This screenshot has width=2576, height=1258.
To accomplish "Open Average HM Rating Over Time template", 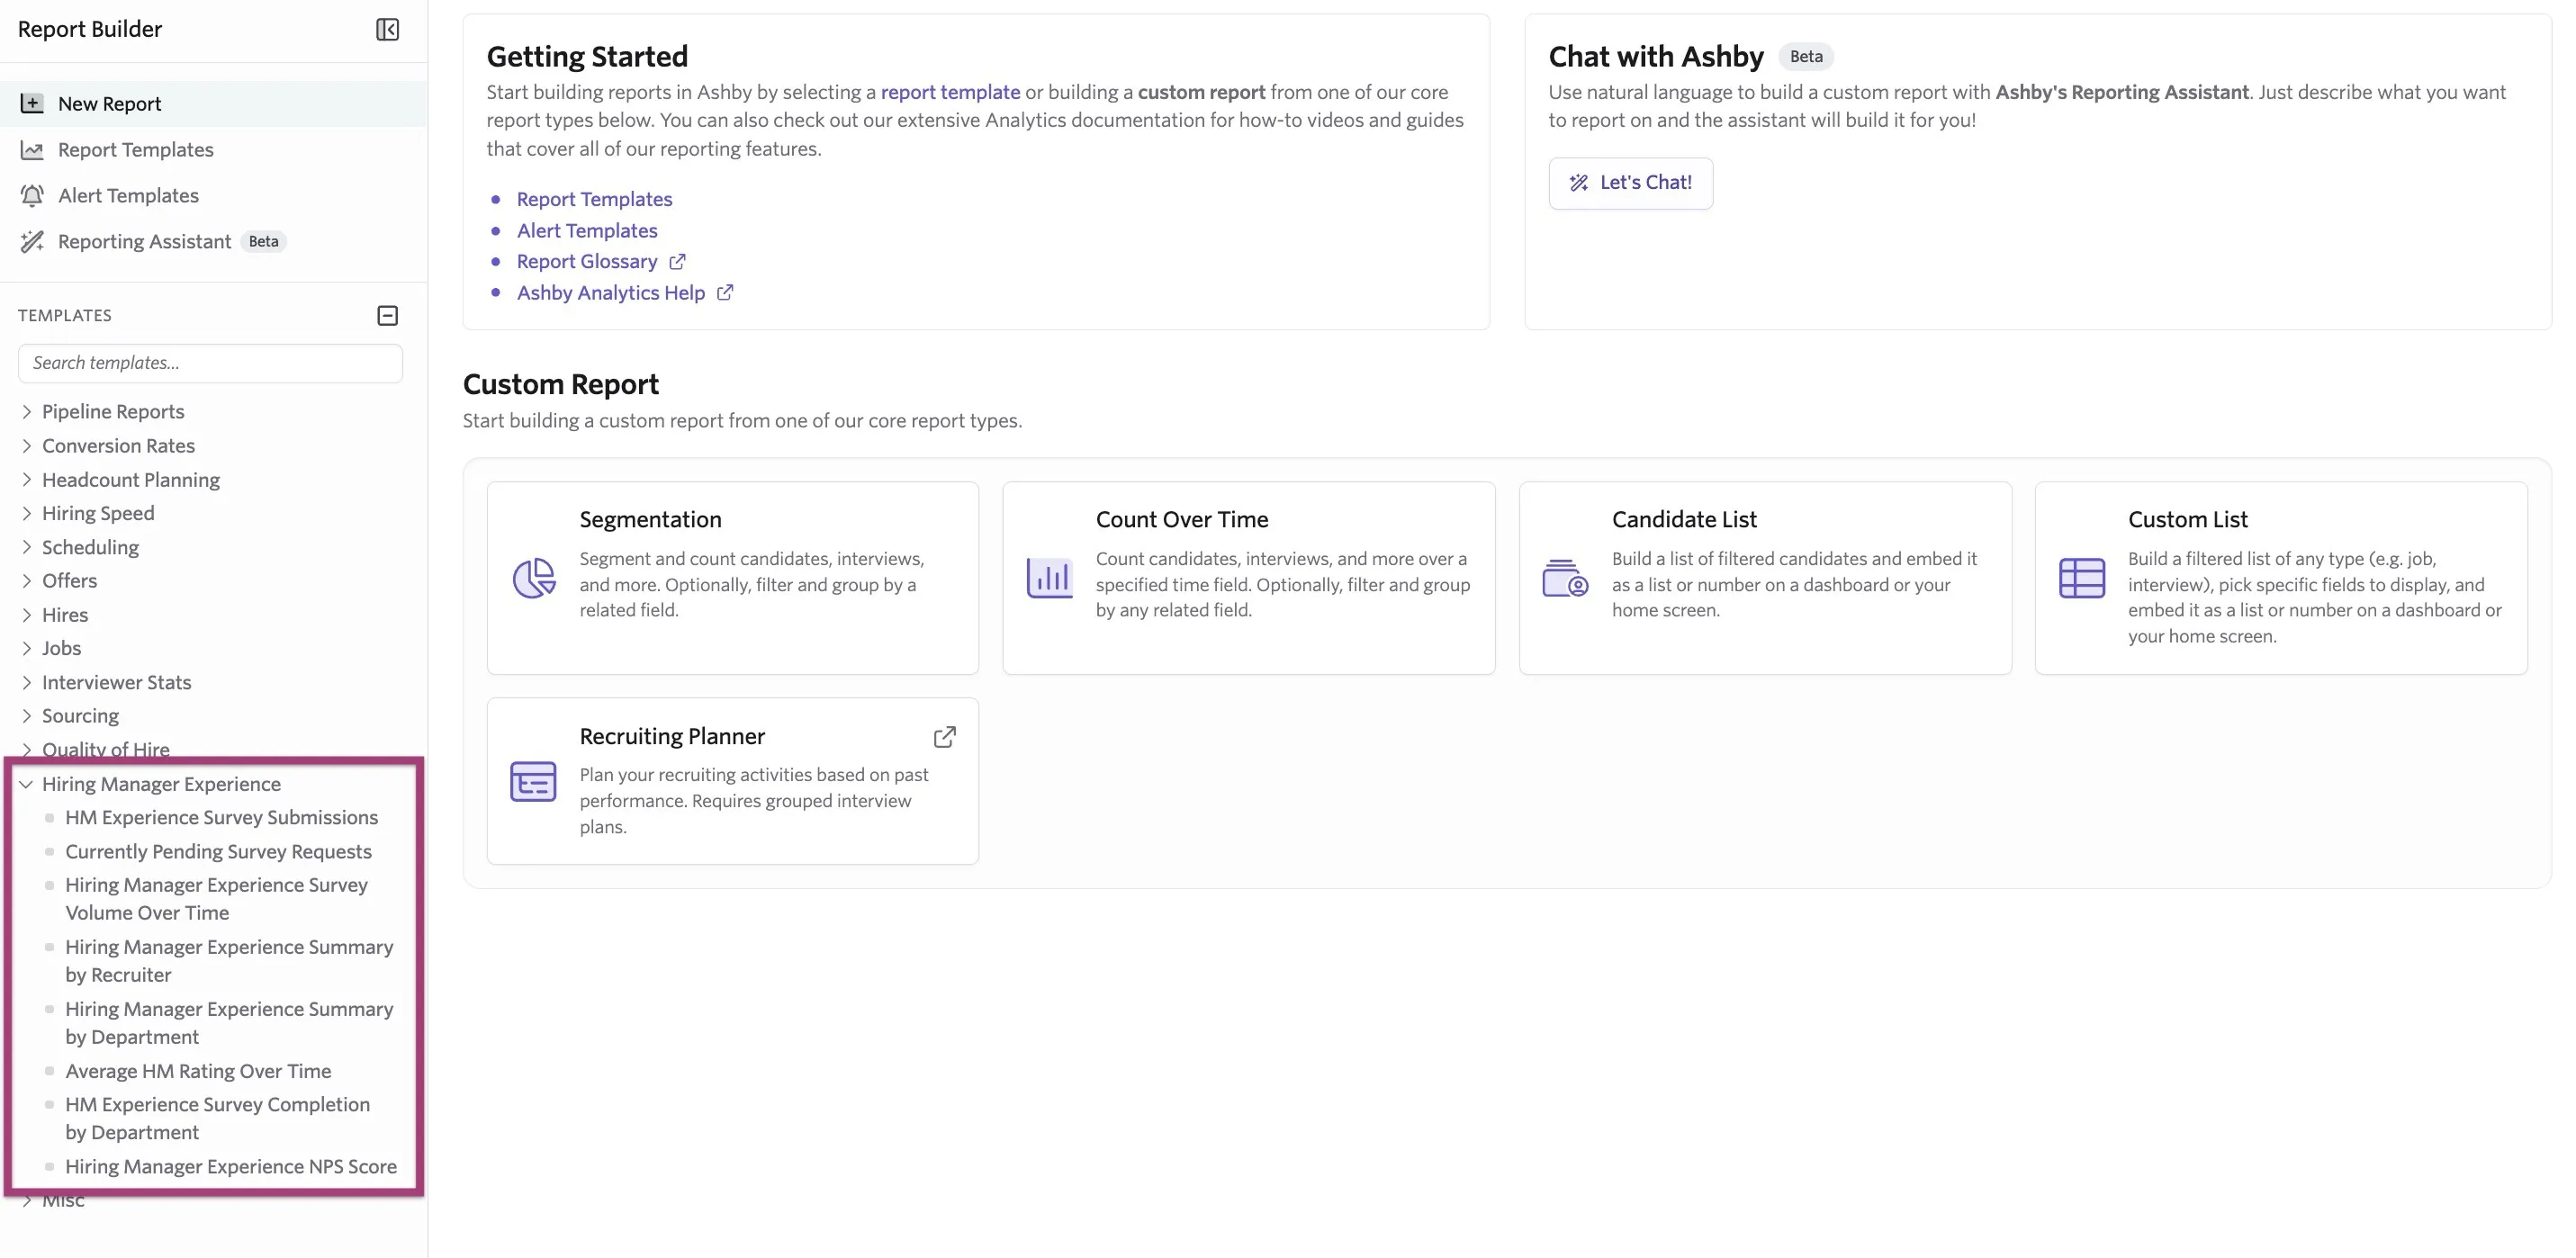I will click(x=198, y=1071).
